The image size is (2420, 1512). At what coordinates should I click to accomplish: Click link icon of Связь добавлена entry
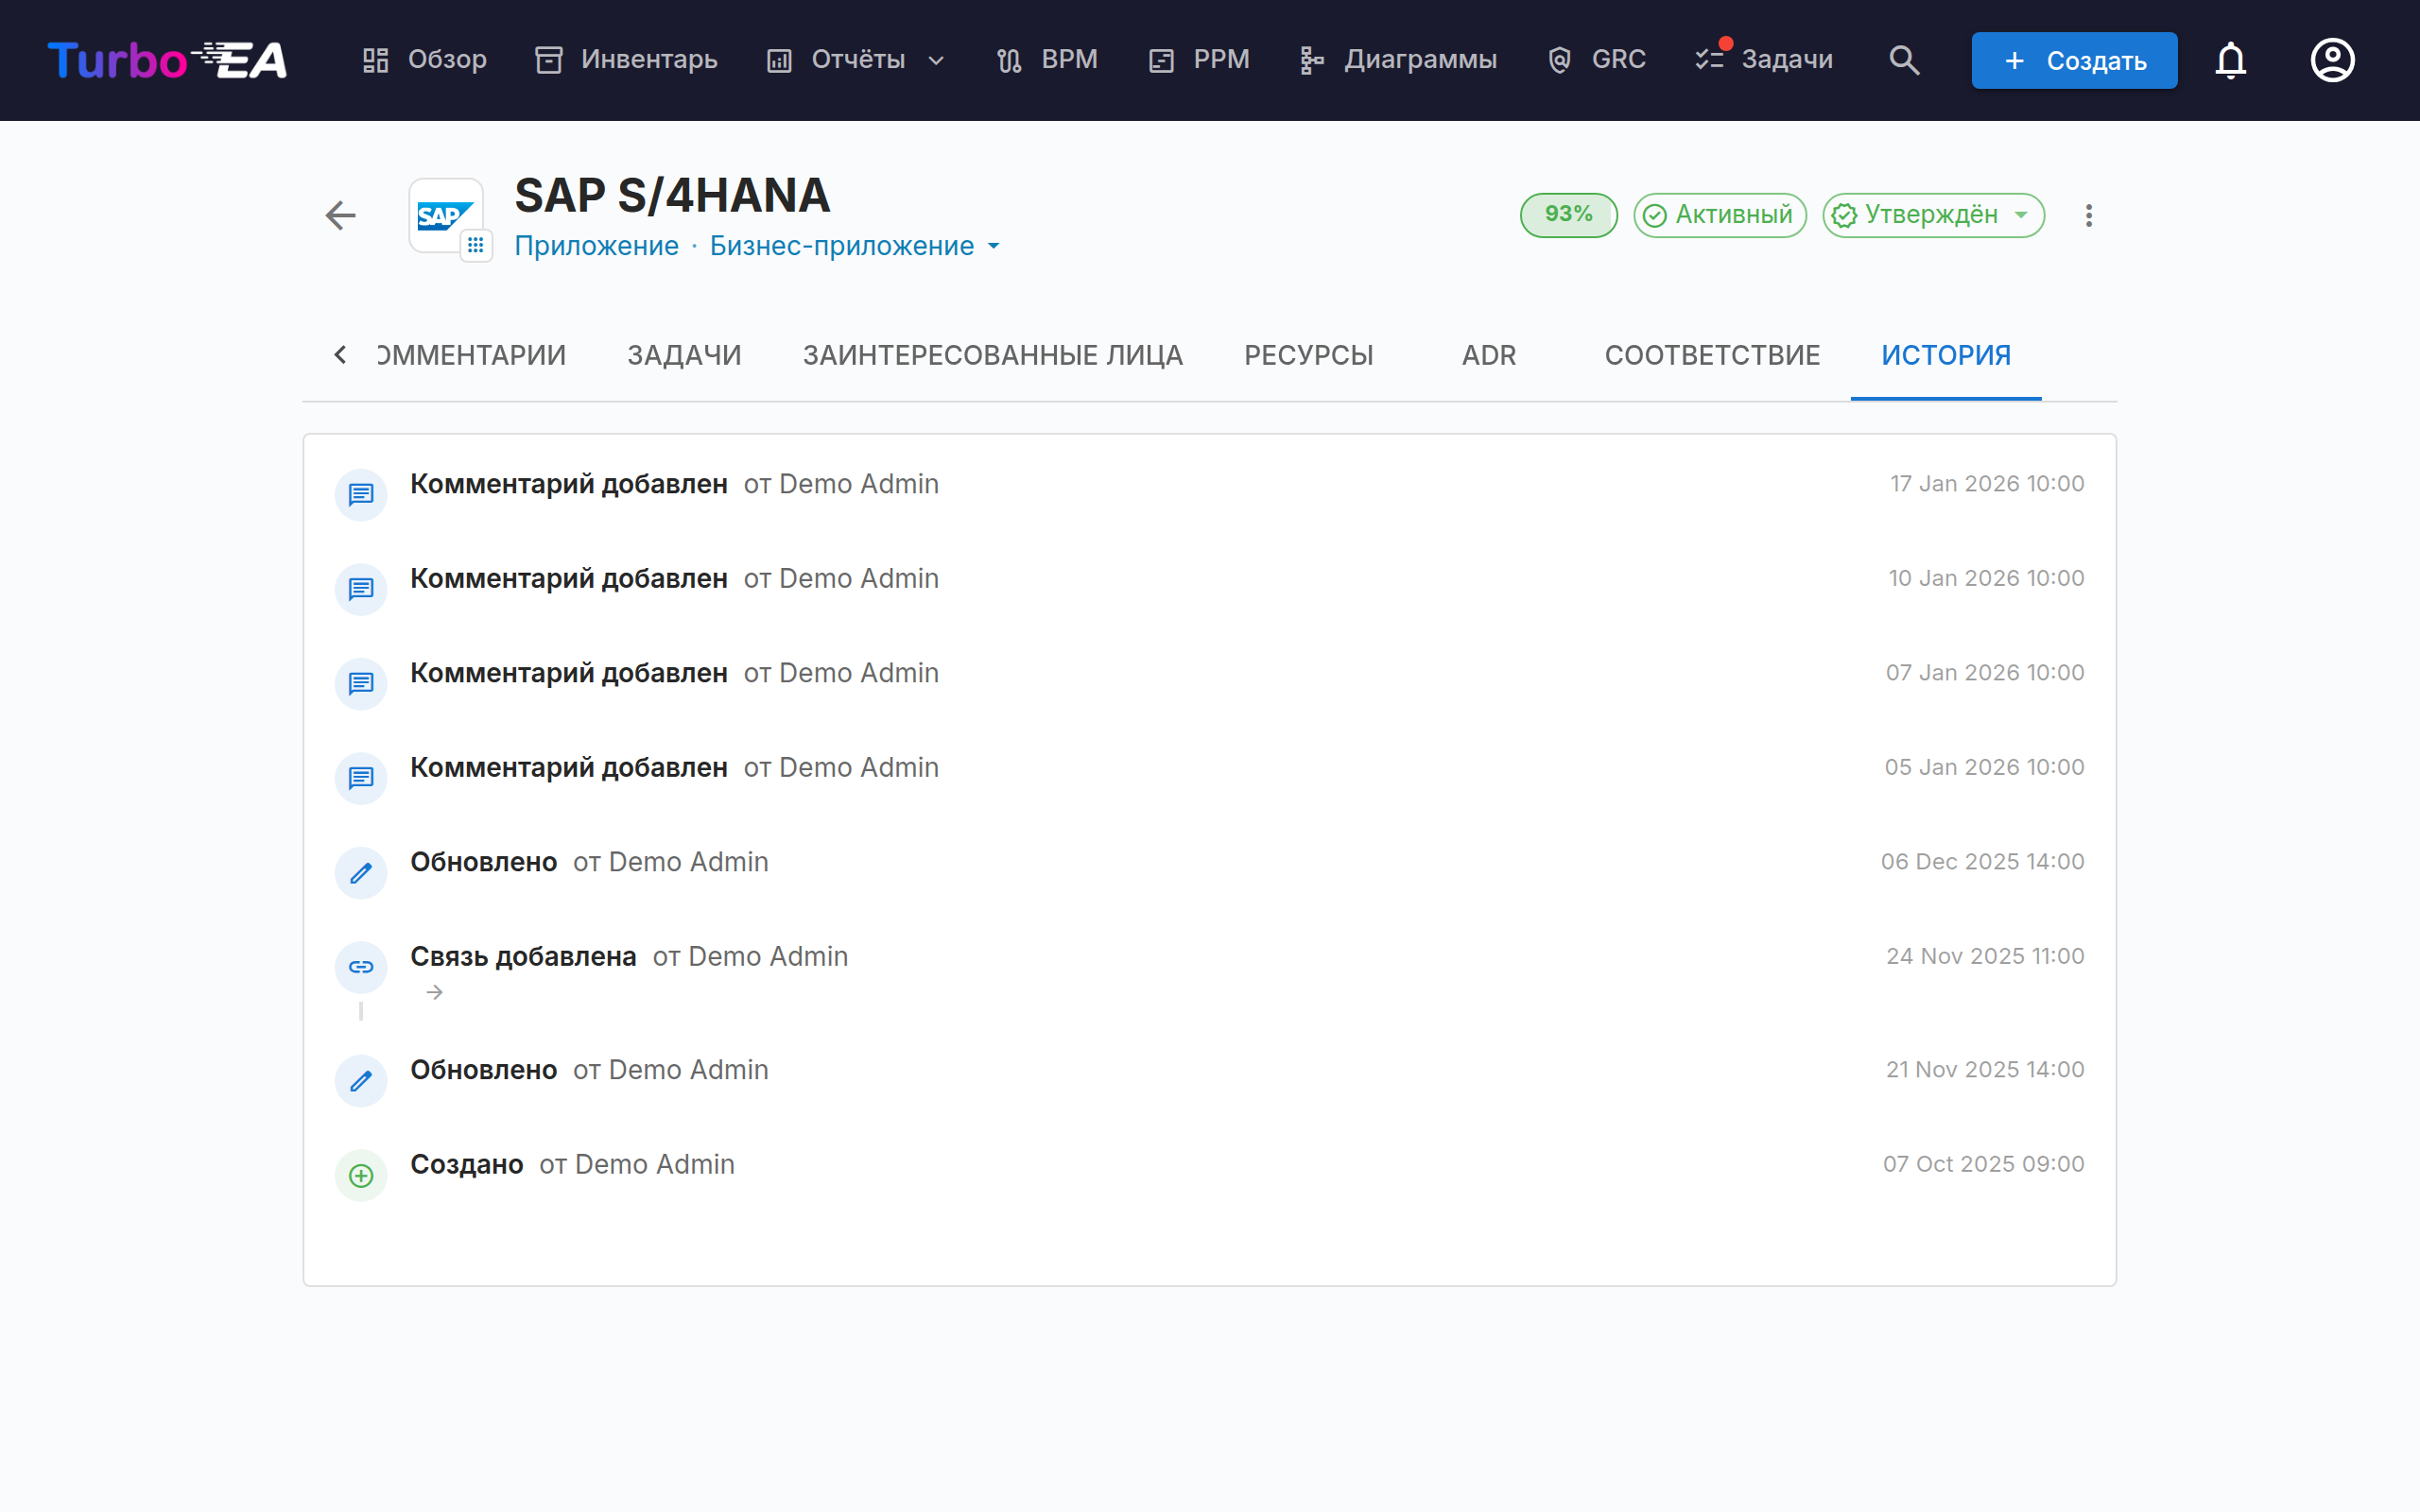coord(361,967)
